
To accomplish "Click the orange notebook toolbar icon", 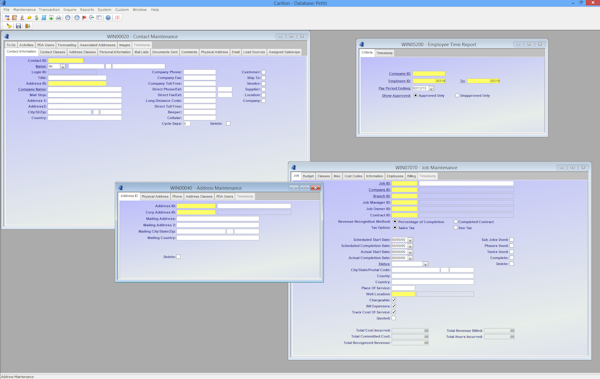I will pos(15,18).
